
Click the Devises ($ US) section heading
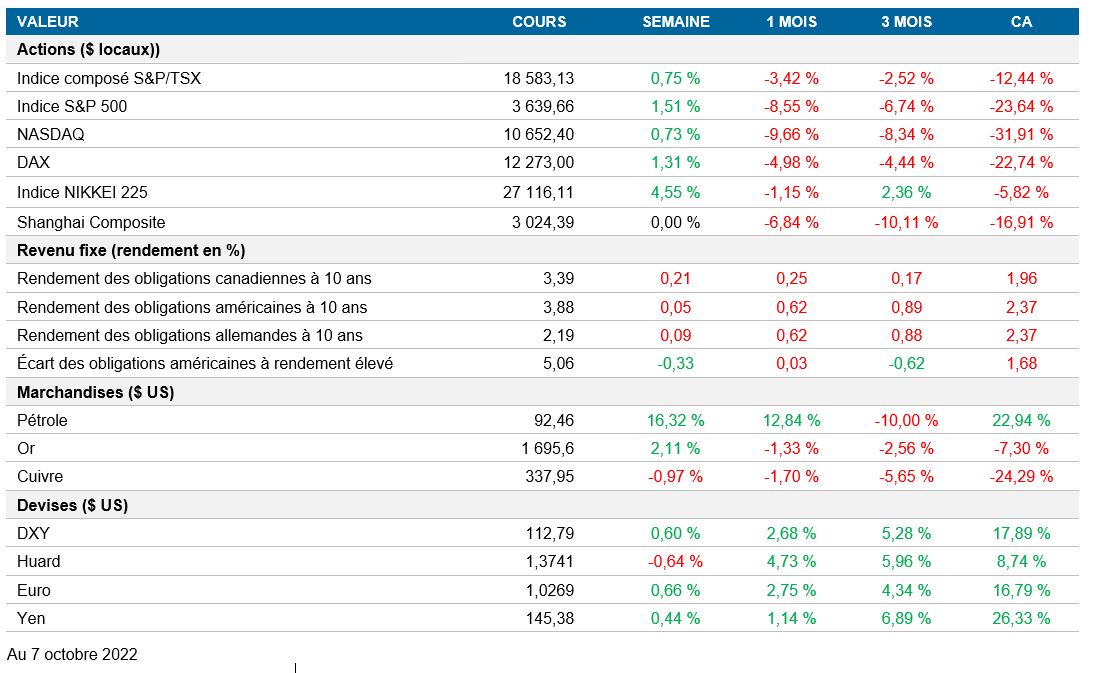point(72,506)
